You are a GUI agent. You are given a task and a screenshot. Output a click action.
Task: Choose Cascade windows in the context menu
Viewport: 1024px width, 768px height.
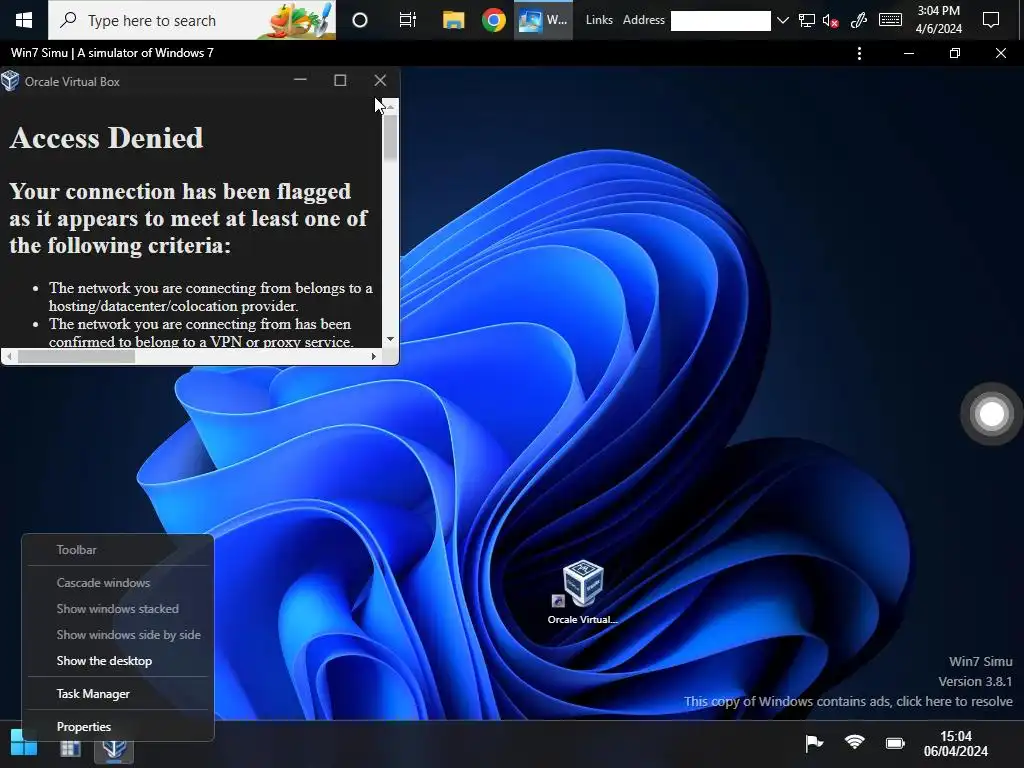[118, 583]
